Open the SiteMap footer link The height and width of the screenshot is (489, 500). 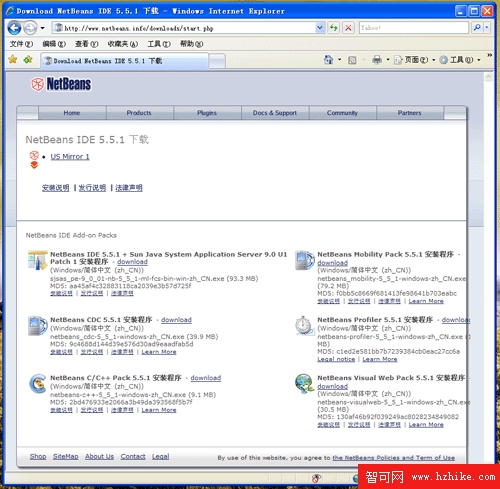click(x=66, y=457)
